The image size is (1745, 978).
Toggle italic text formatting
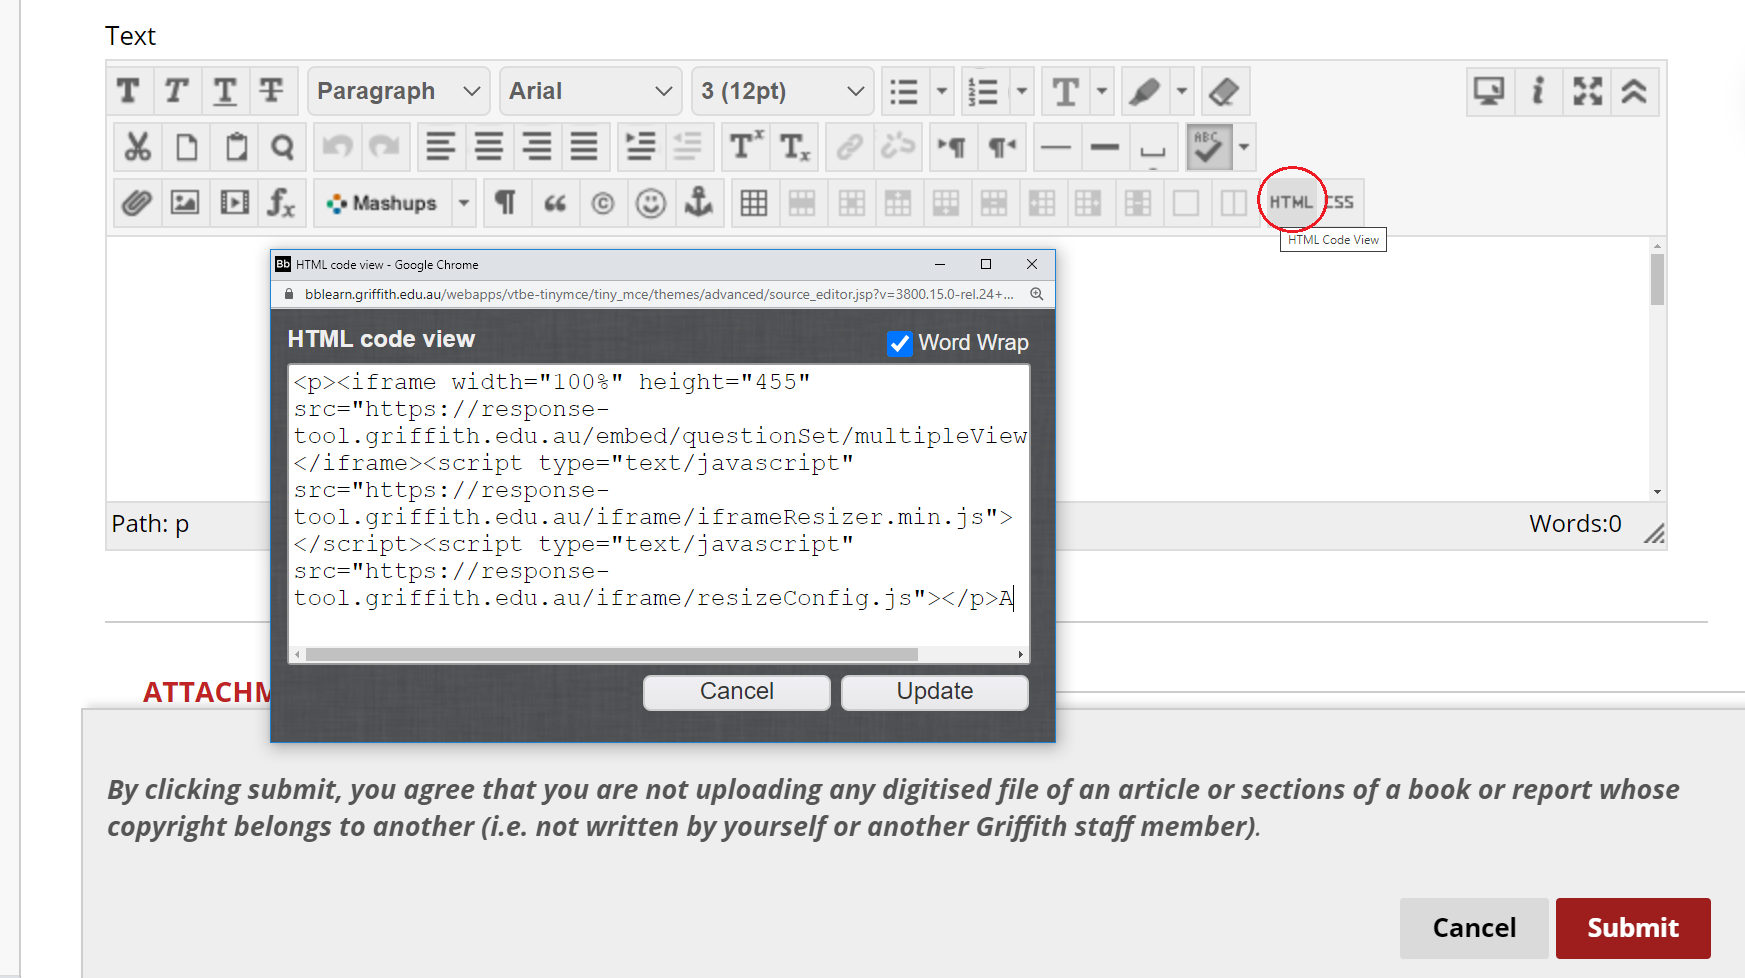point(177,91)
